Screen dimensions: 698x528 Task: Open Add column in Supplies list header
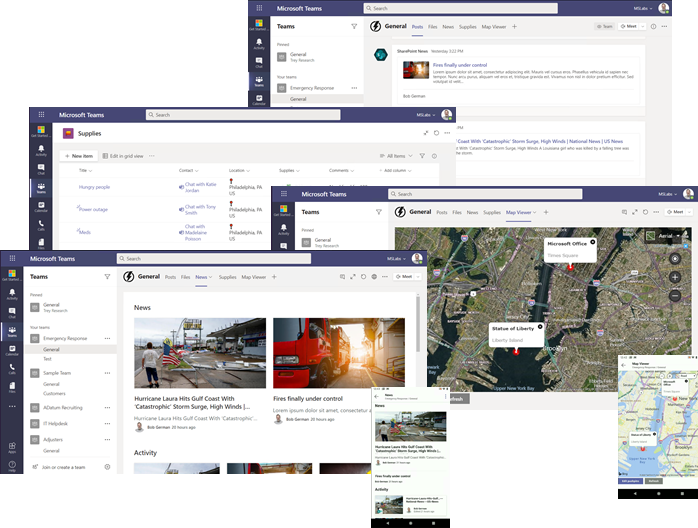395,171
